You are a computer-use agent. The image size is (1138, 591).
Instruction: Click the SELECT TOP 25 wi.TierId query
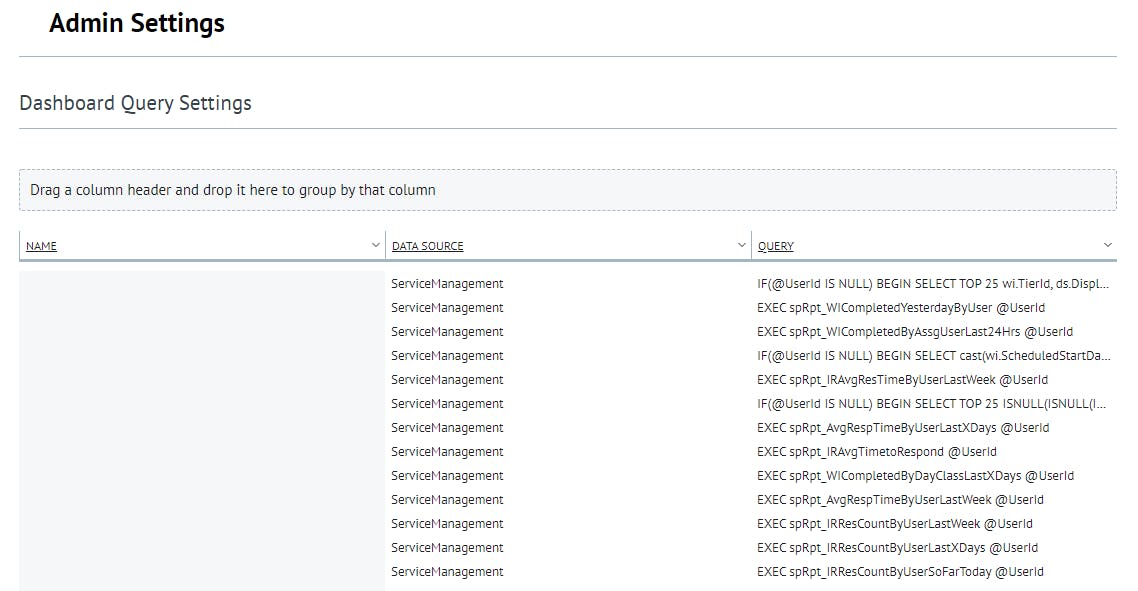pyautogui.click(x=932, y=284)
